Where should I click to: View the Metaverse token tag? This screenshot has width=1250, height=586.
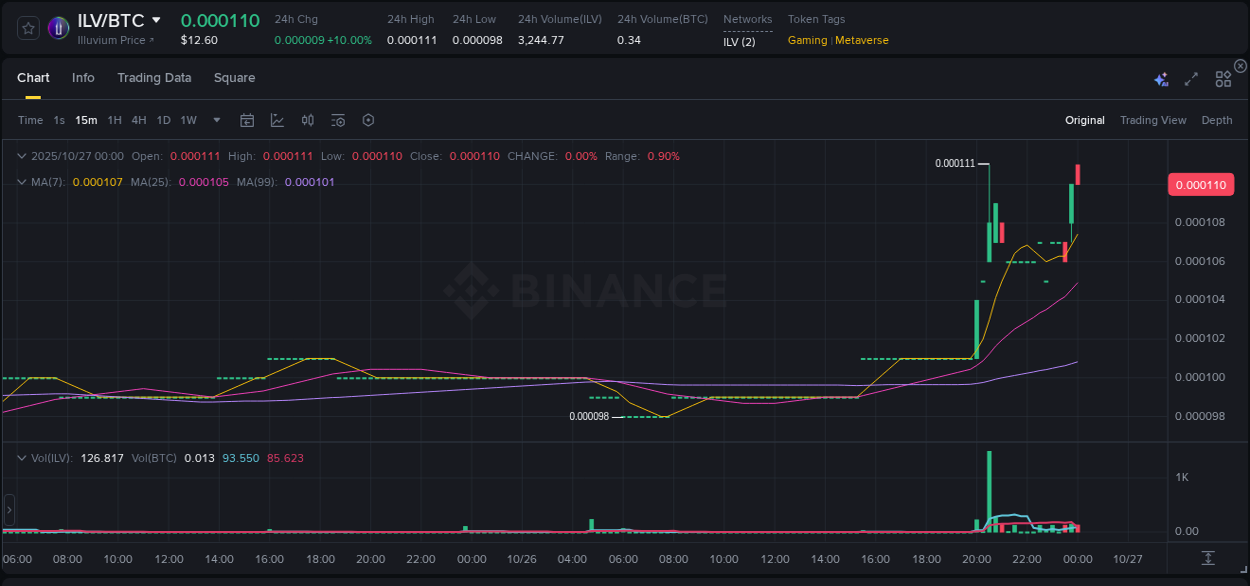click(x=861, y=40)
